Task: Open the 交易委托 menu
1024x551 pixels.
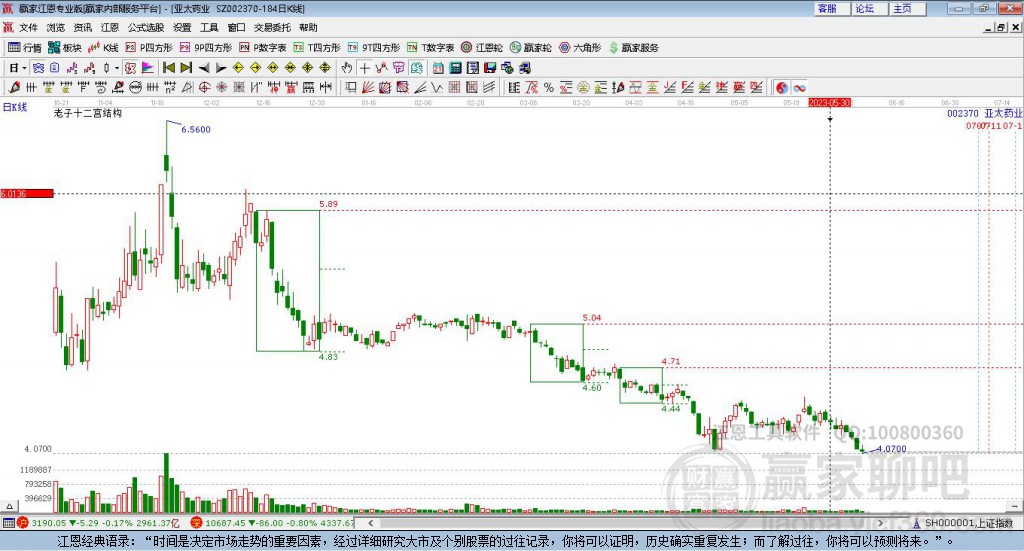Action: point(272,27)
